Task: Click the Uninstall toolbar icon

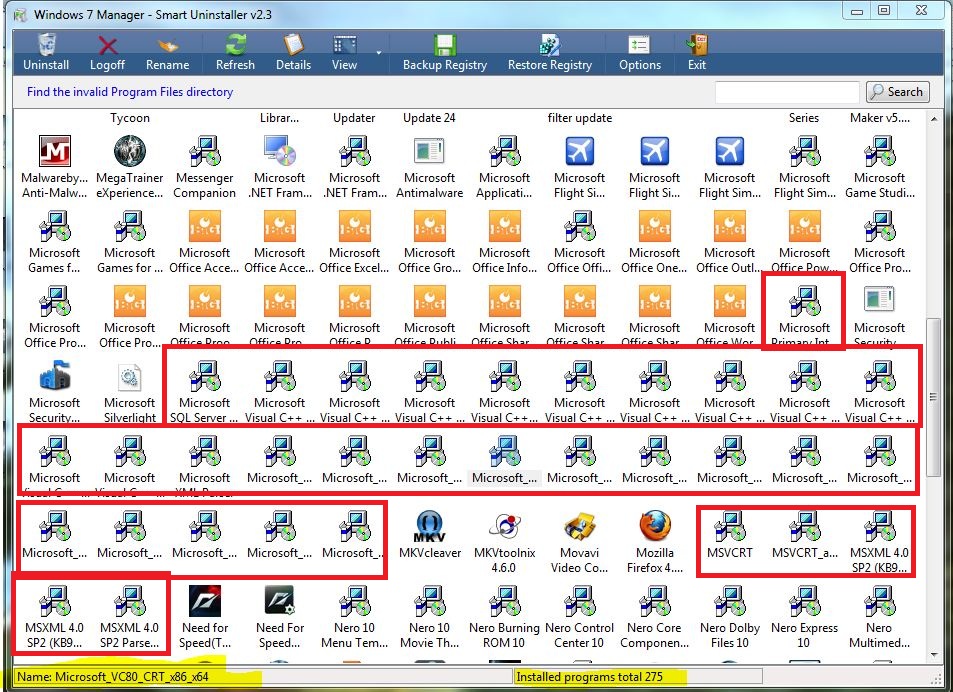Action: 47,45
